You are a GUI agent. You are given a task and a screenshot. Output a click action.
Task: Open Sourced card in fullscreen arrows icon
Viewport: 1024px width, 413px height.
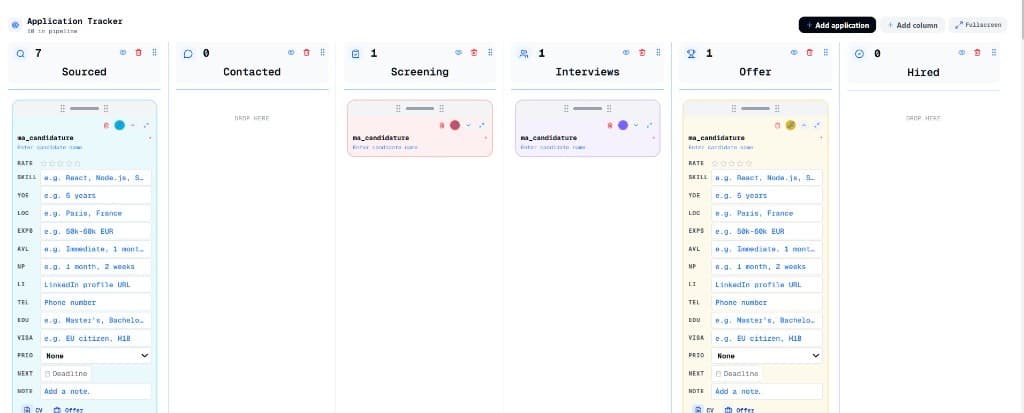146,125
